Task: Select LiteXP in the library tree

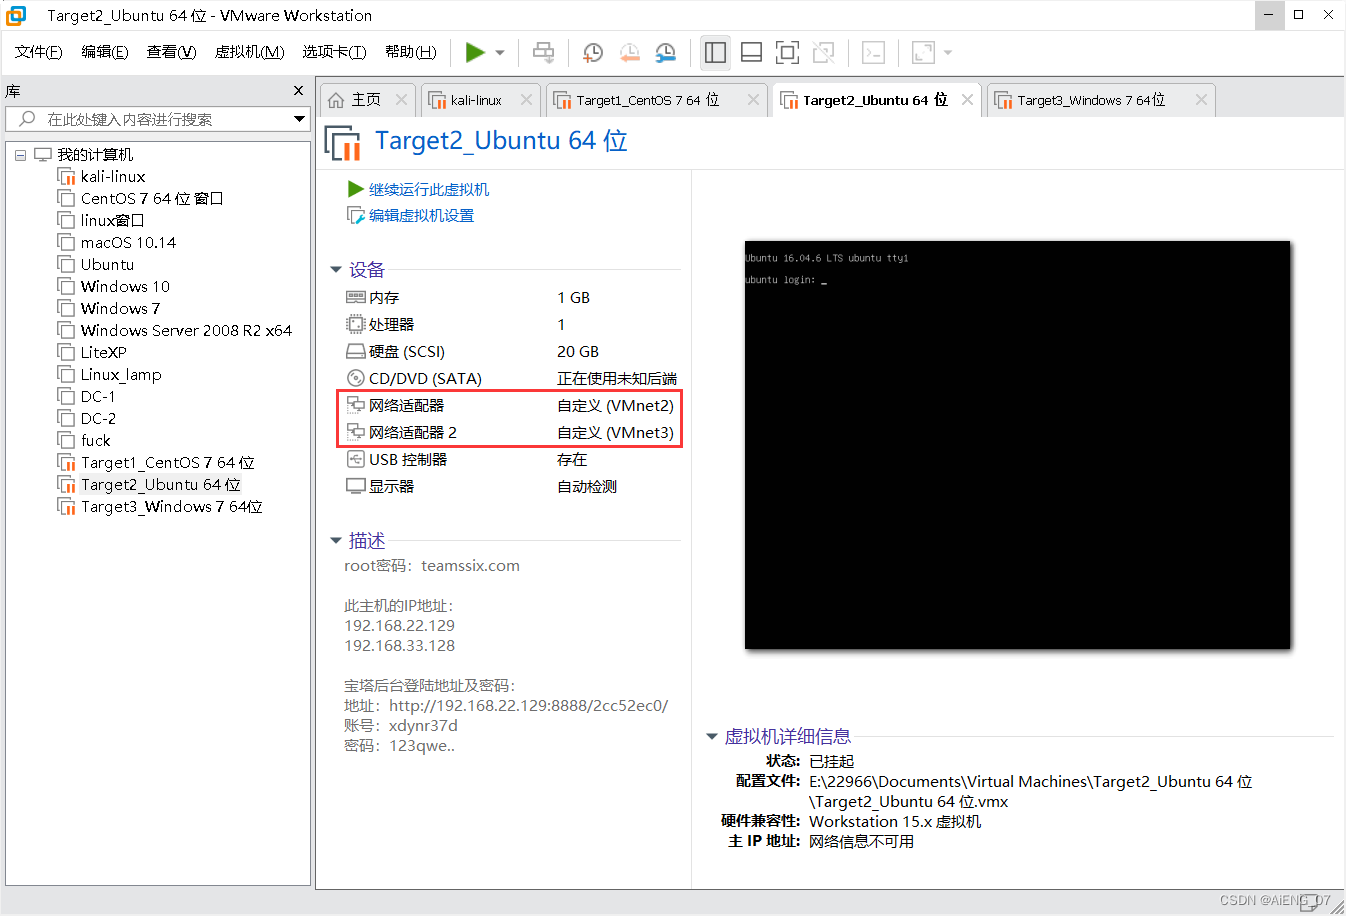Action: tap(103, 353)
